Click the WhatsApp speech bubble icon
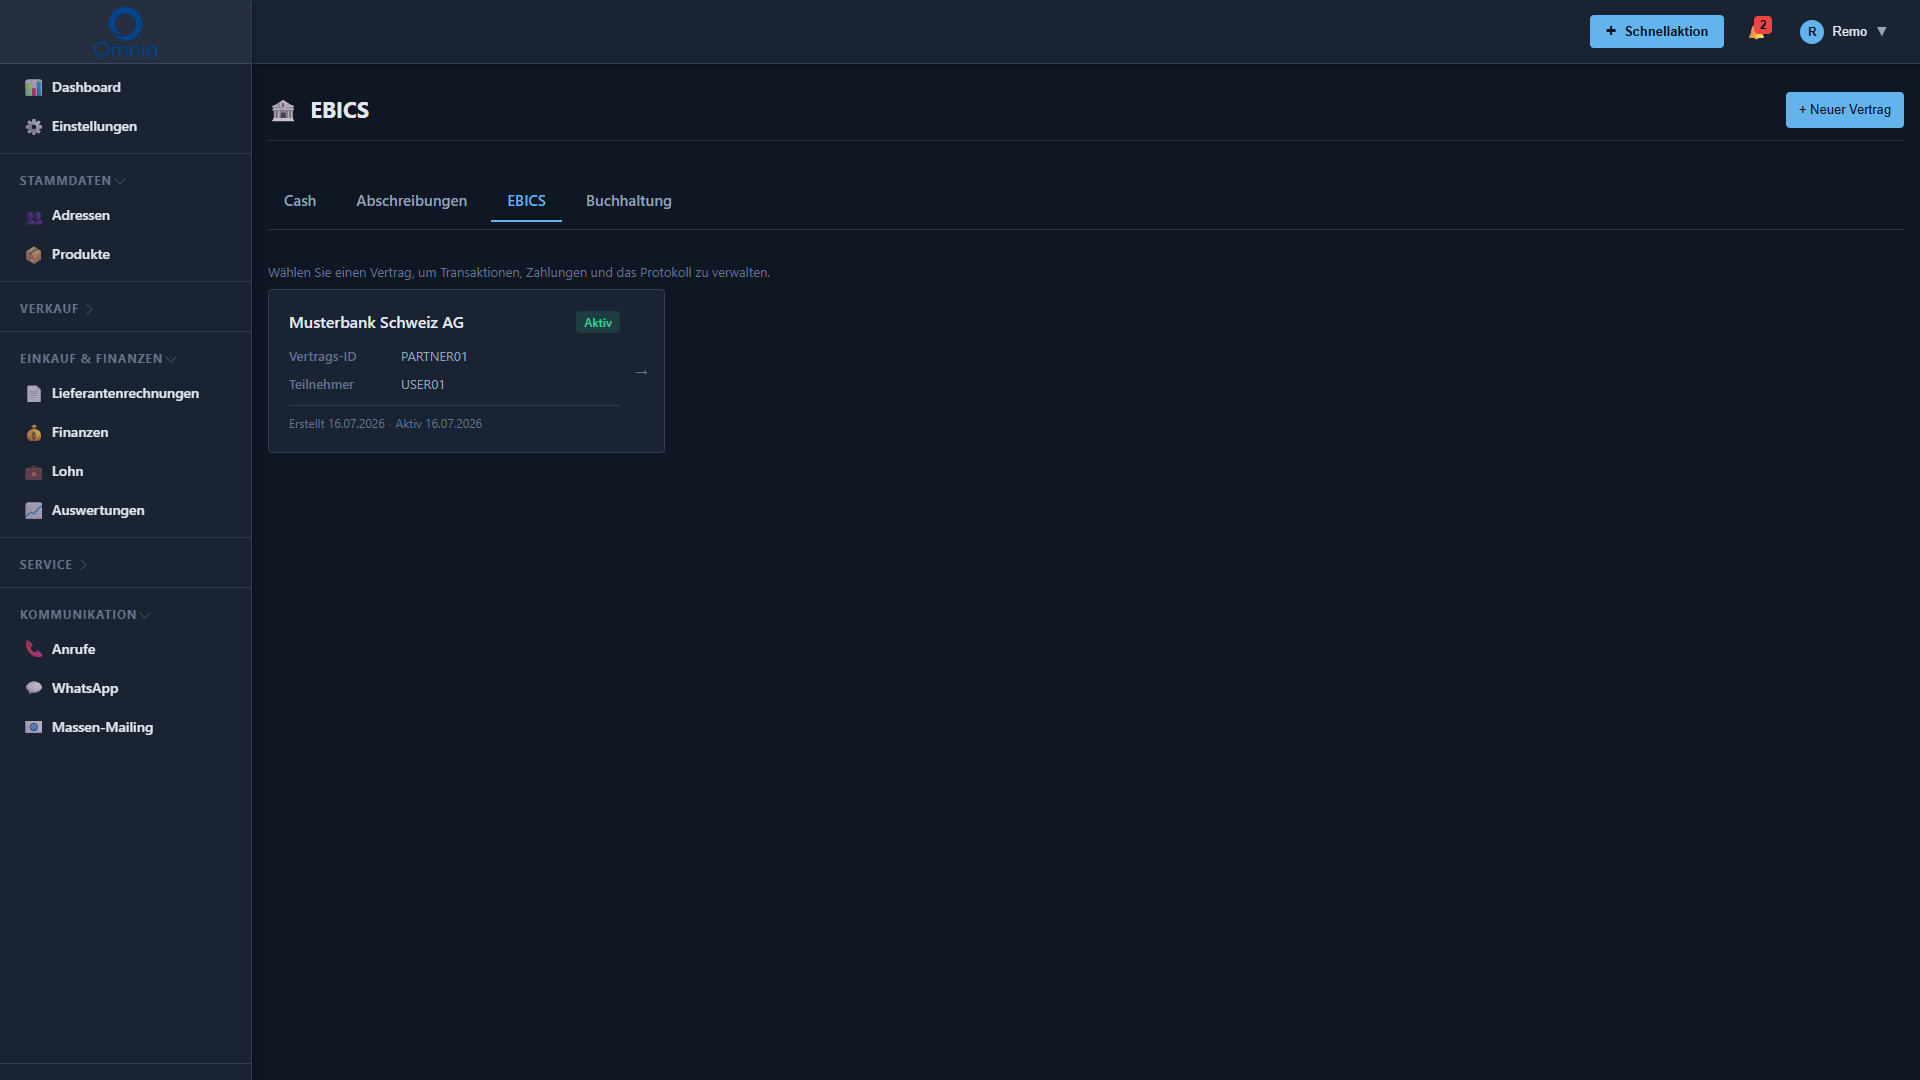This screenshot has height=1080, width=1920. coord(34,689)
